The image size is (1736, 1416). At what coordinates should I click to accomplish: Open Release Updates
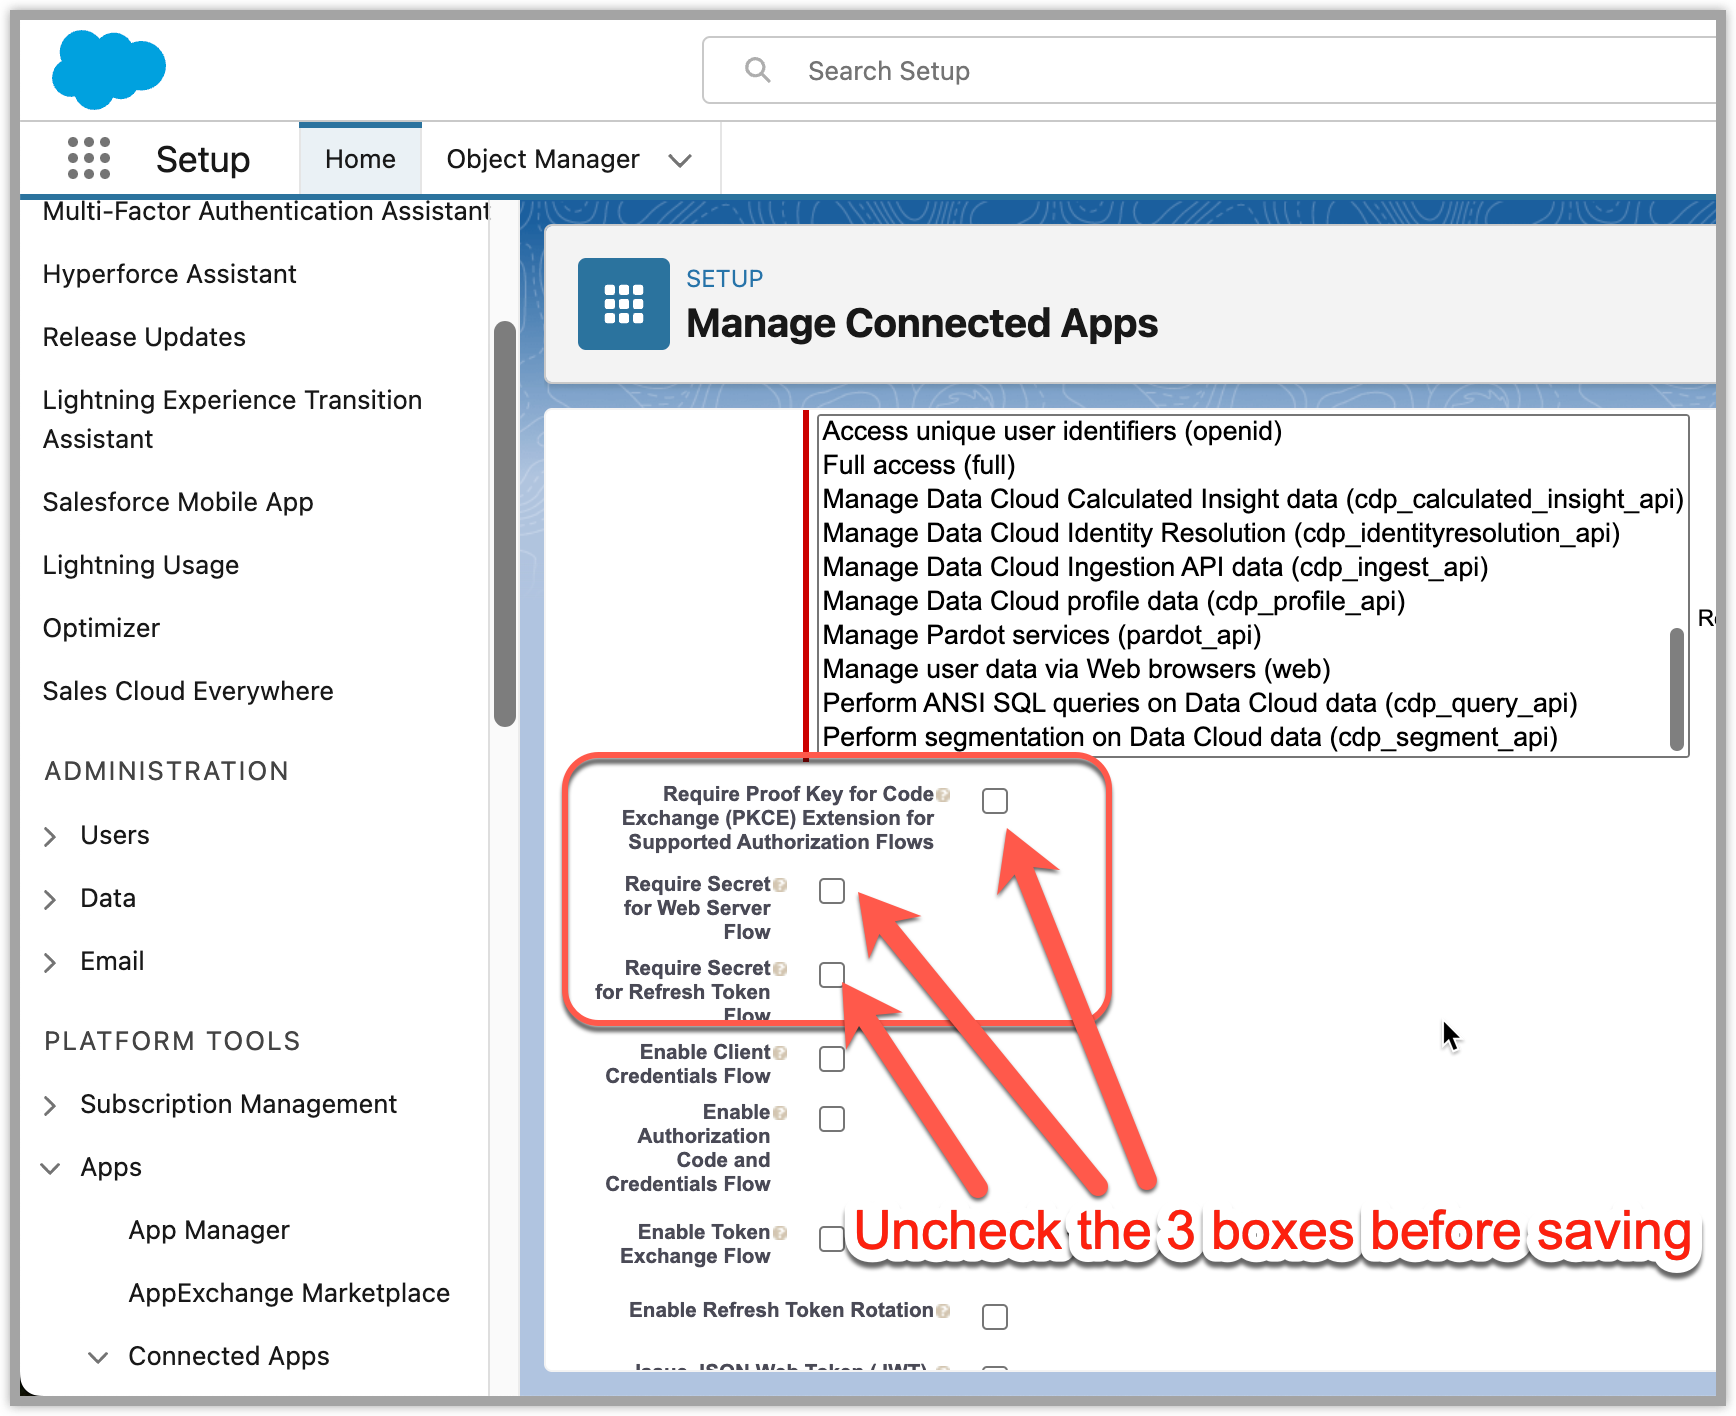click(144, 337)
